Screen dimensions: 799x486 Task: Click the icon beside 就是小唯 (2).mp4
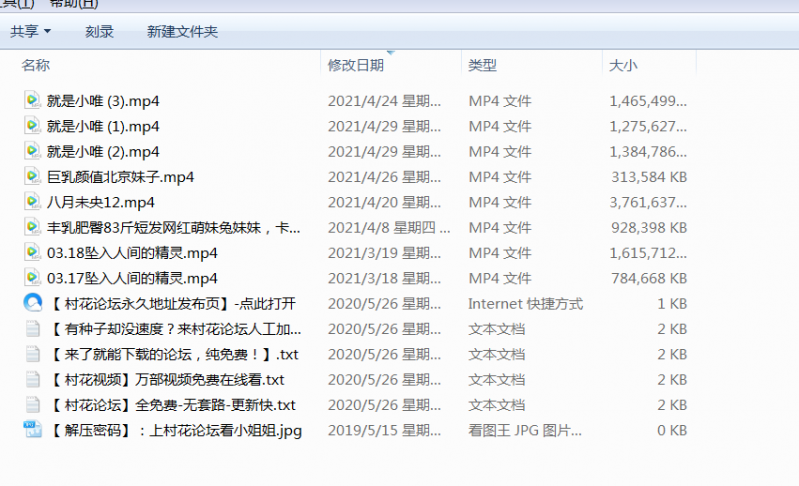pos(33,151)
